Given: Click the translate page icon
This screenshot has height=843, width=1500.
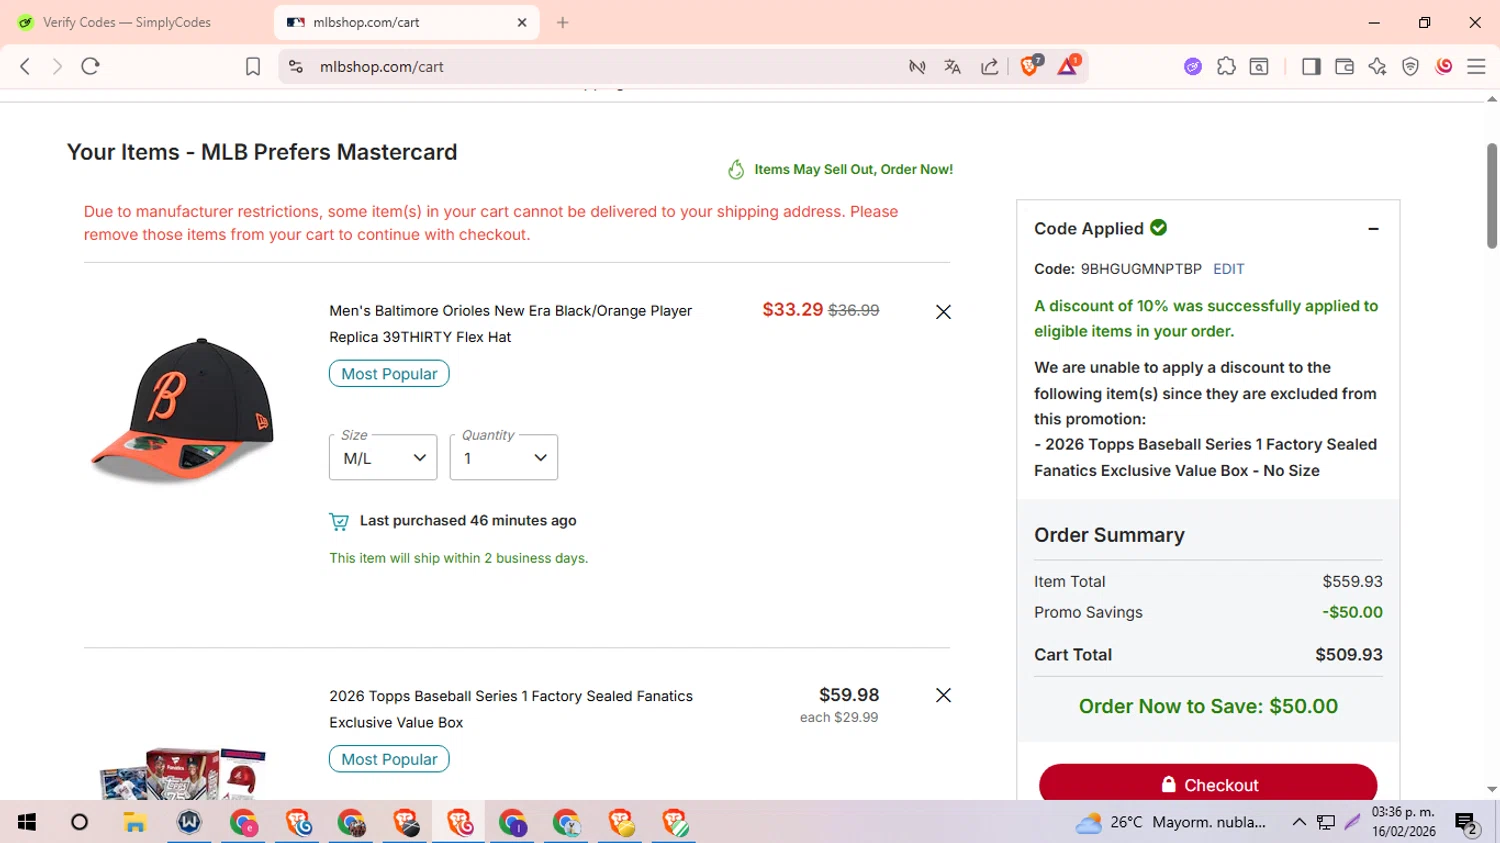Looking at the screenshot, I should coord(952,66).
